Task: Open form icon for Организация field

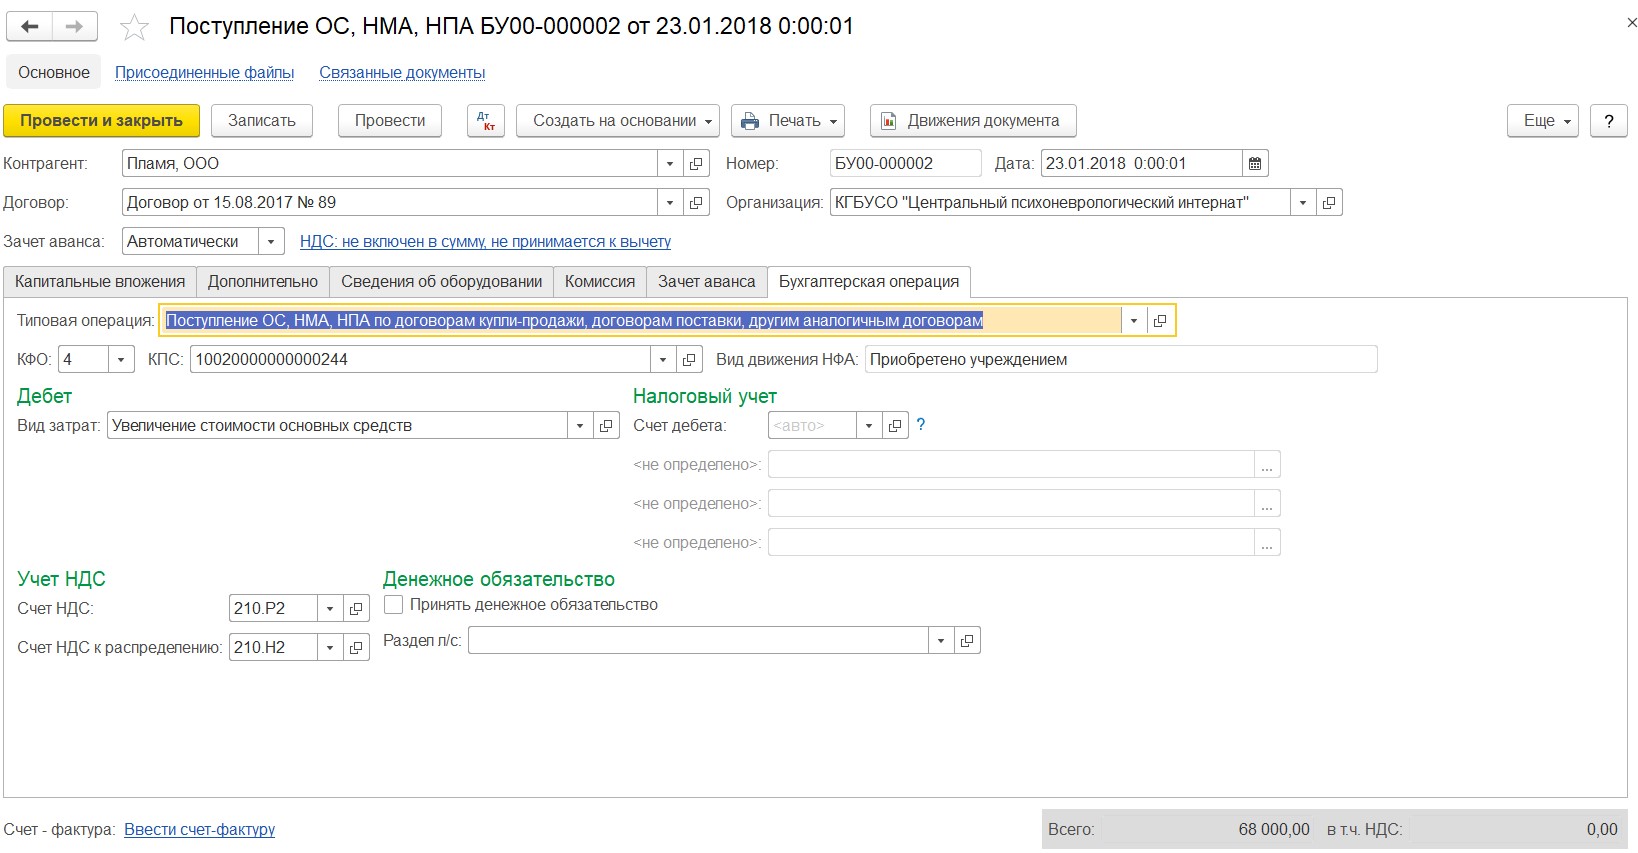Action: pyautogui.click(x=1329, y=202)
